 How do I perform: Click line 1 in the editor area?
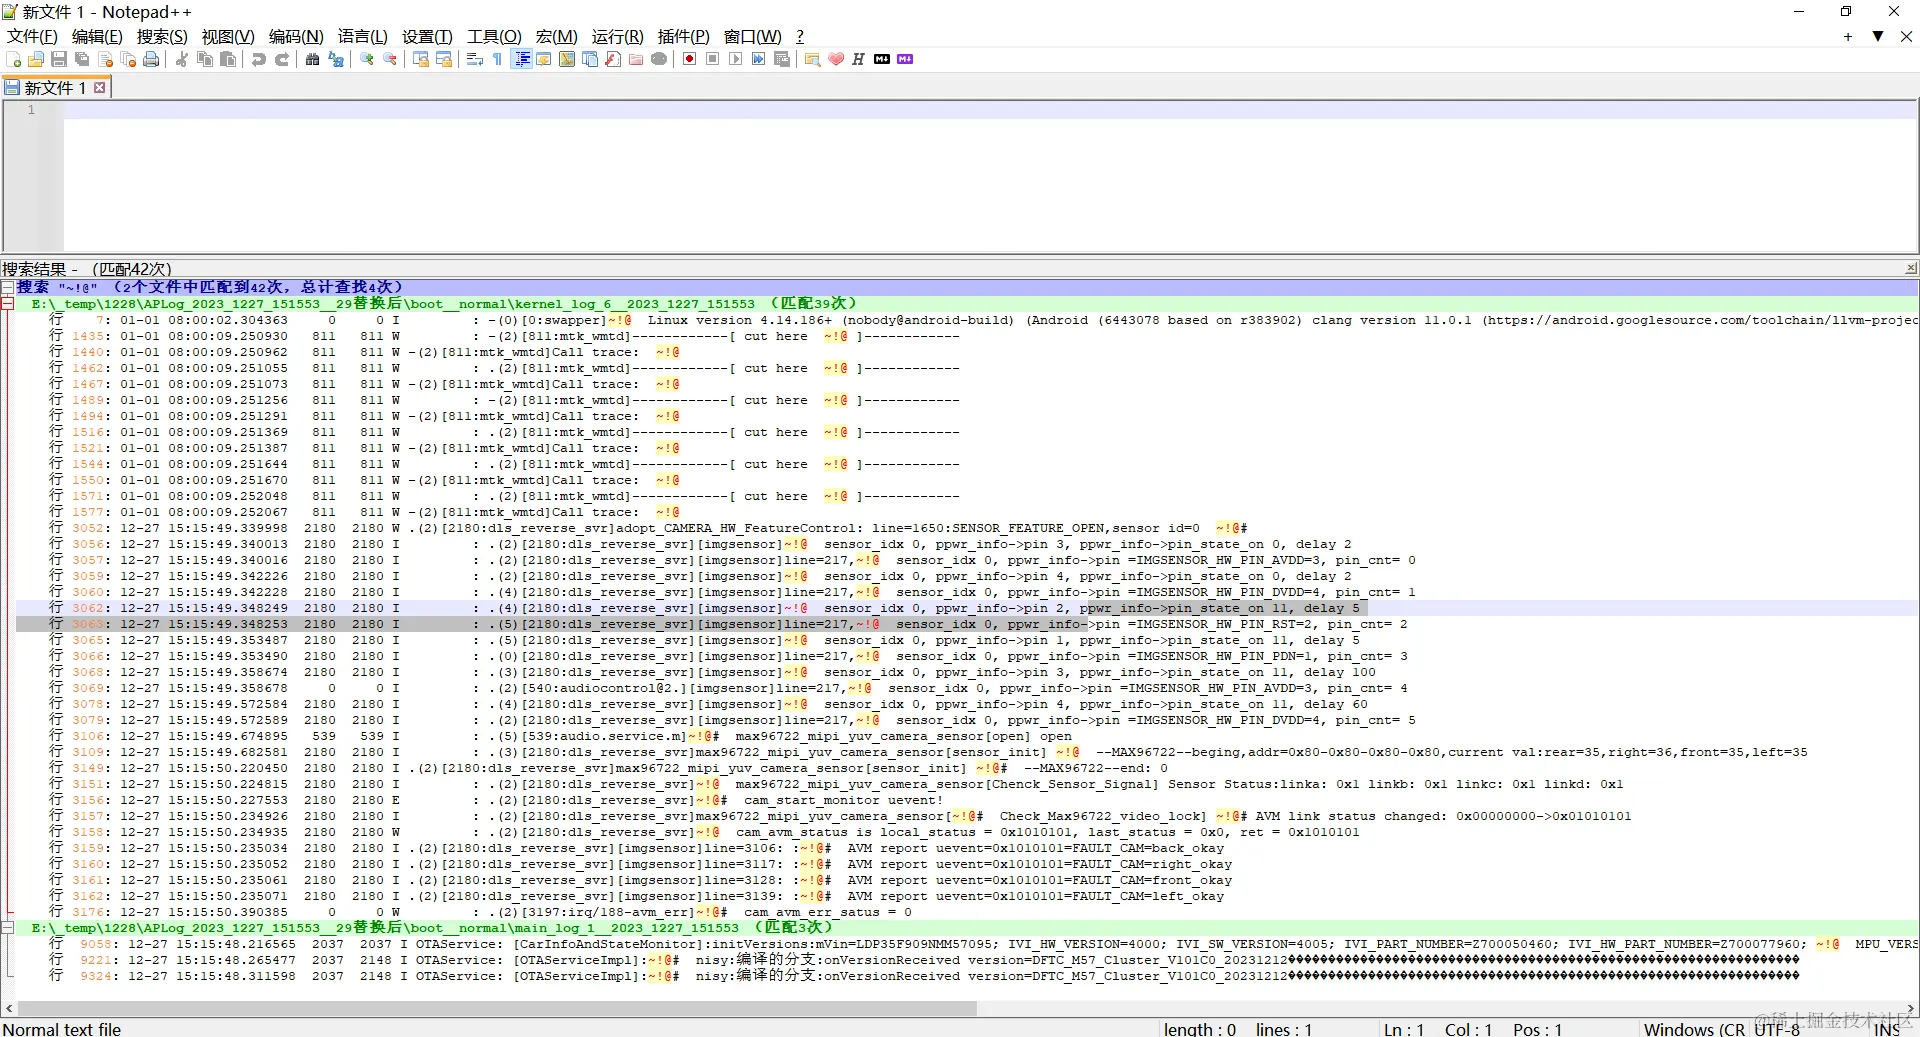pos(990,110)
